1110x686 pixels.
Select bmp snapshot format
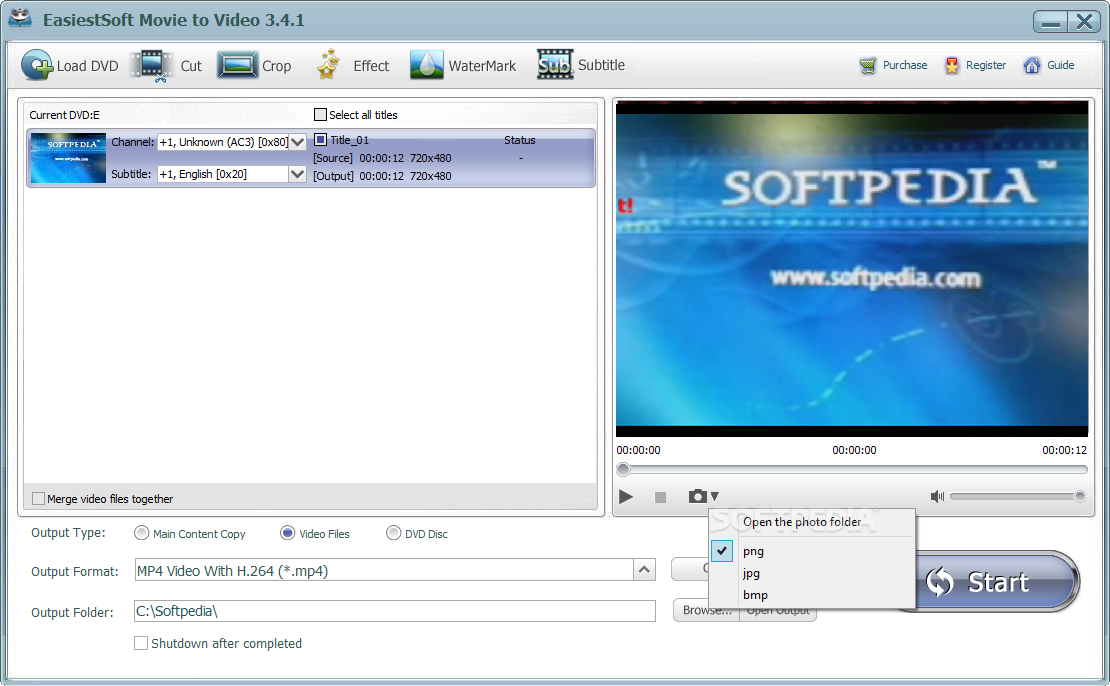pyautogui.click(x=755, y=595)
